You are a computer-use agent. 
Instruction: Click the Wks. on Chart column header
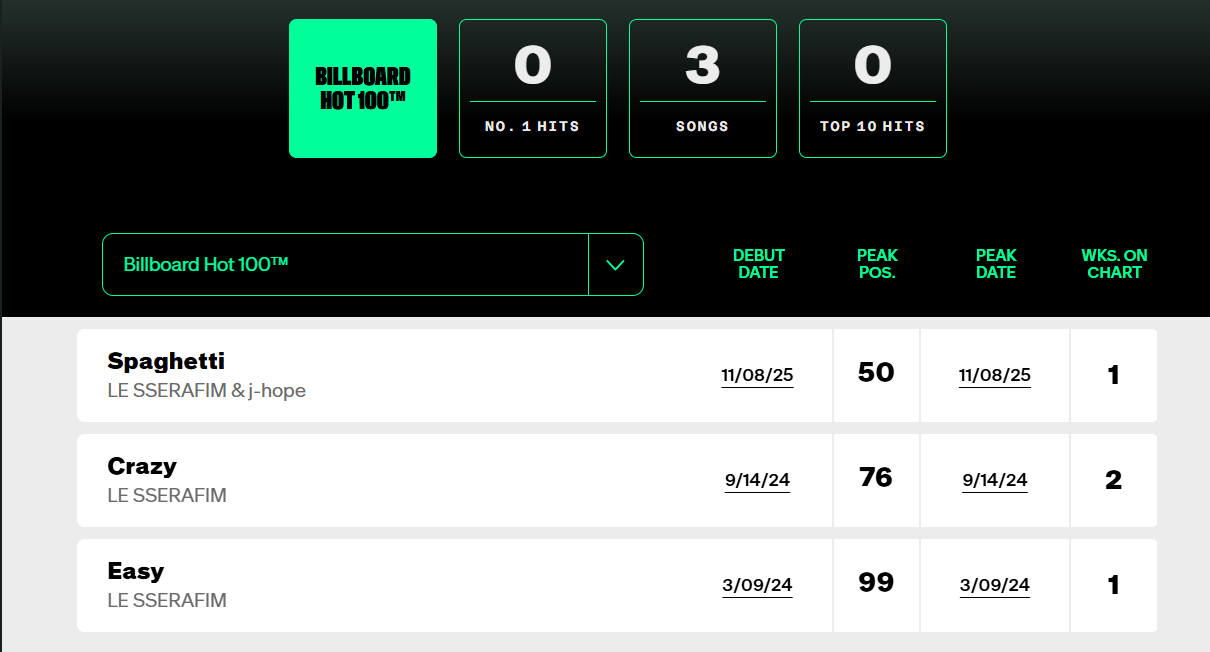(1114, 264)
